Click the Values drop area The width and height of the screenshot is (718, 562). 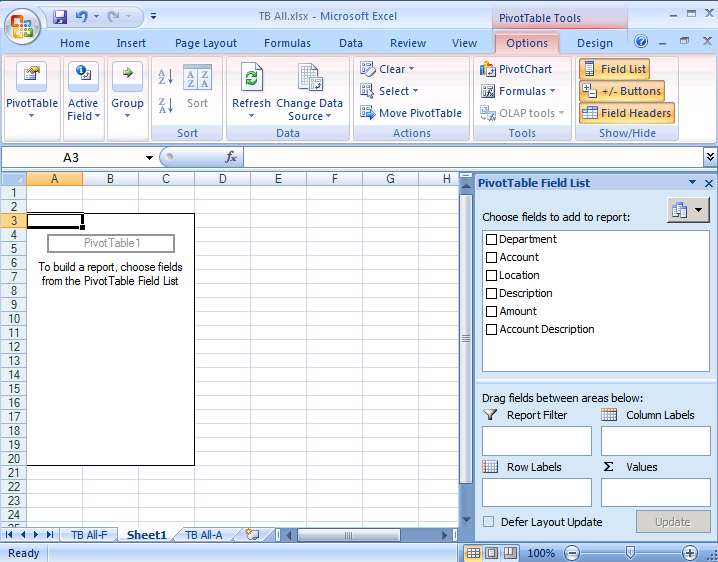pyautogui.click(x=656, y=492)
